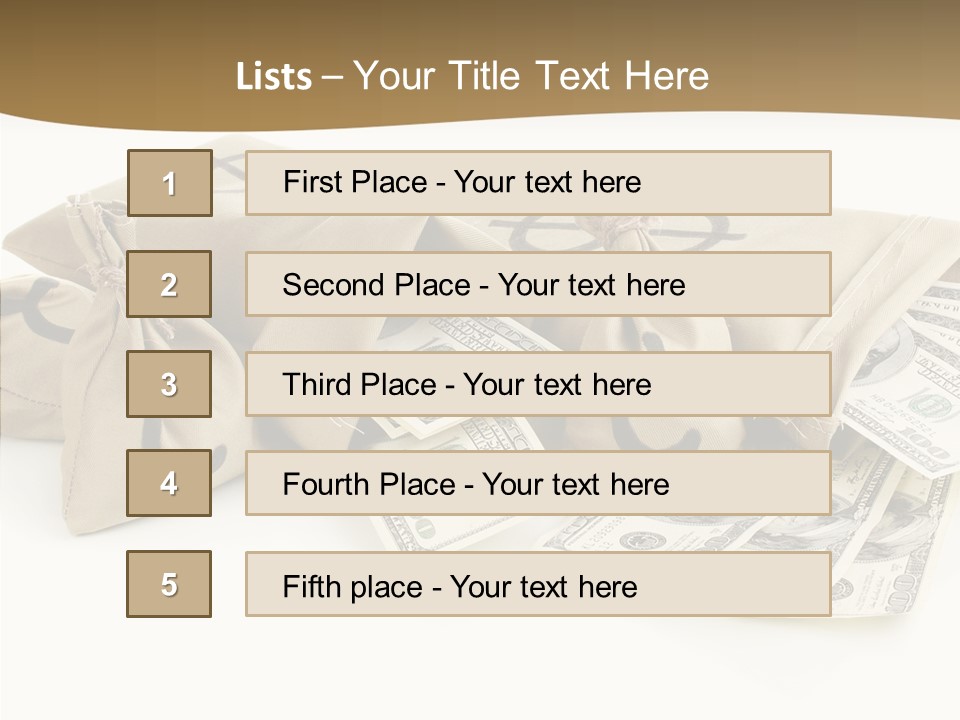Click the number 5 box
The height and width of the screenshot is (720, 960).
coord(169,584)
